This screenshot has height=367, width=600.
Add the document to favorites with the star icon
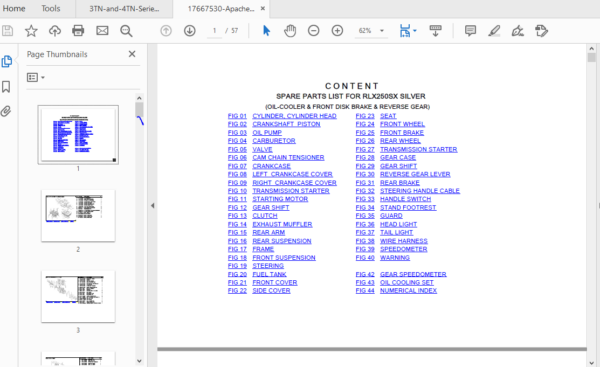click(31, 31)
